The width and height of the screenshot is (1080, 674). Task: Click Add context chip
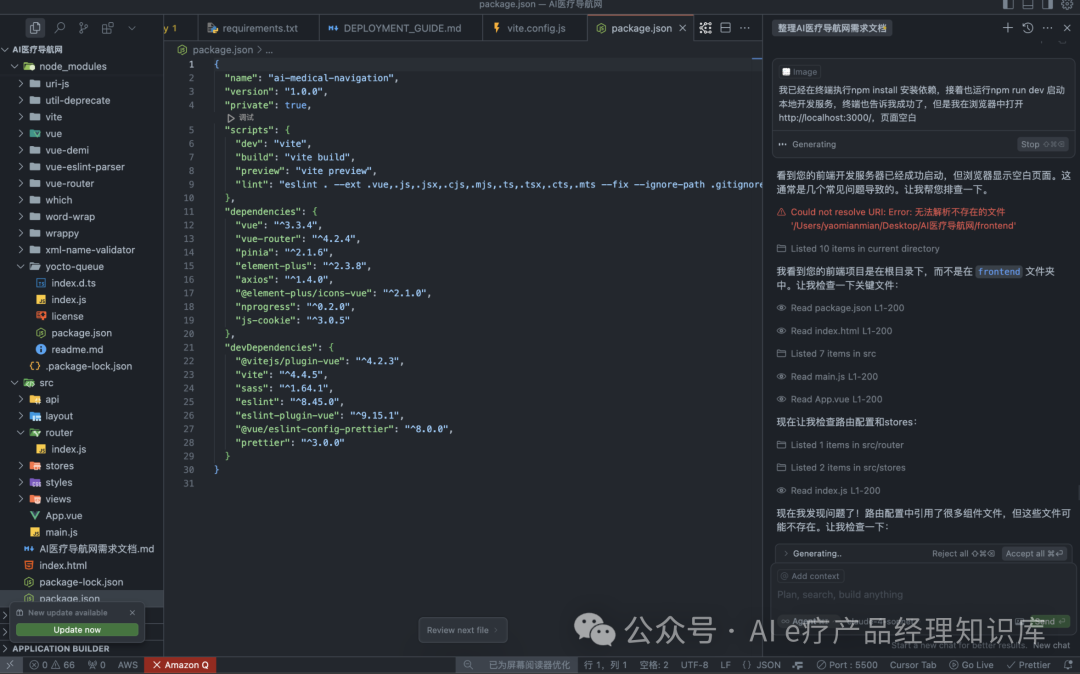[x=810, y=576]
